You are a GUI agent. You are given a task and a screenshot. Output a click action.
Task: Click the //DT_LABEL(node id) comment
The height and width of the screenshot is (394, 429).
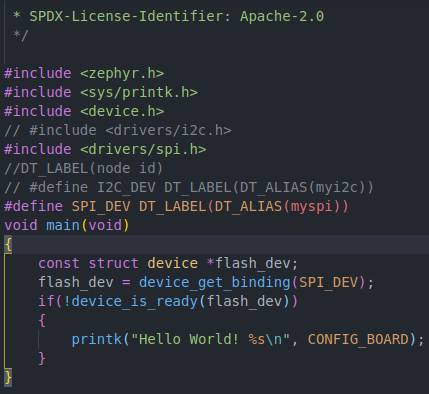pos(83,168)
